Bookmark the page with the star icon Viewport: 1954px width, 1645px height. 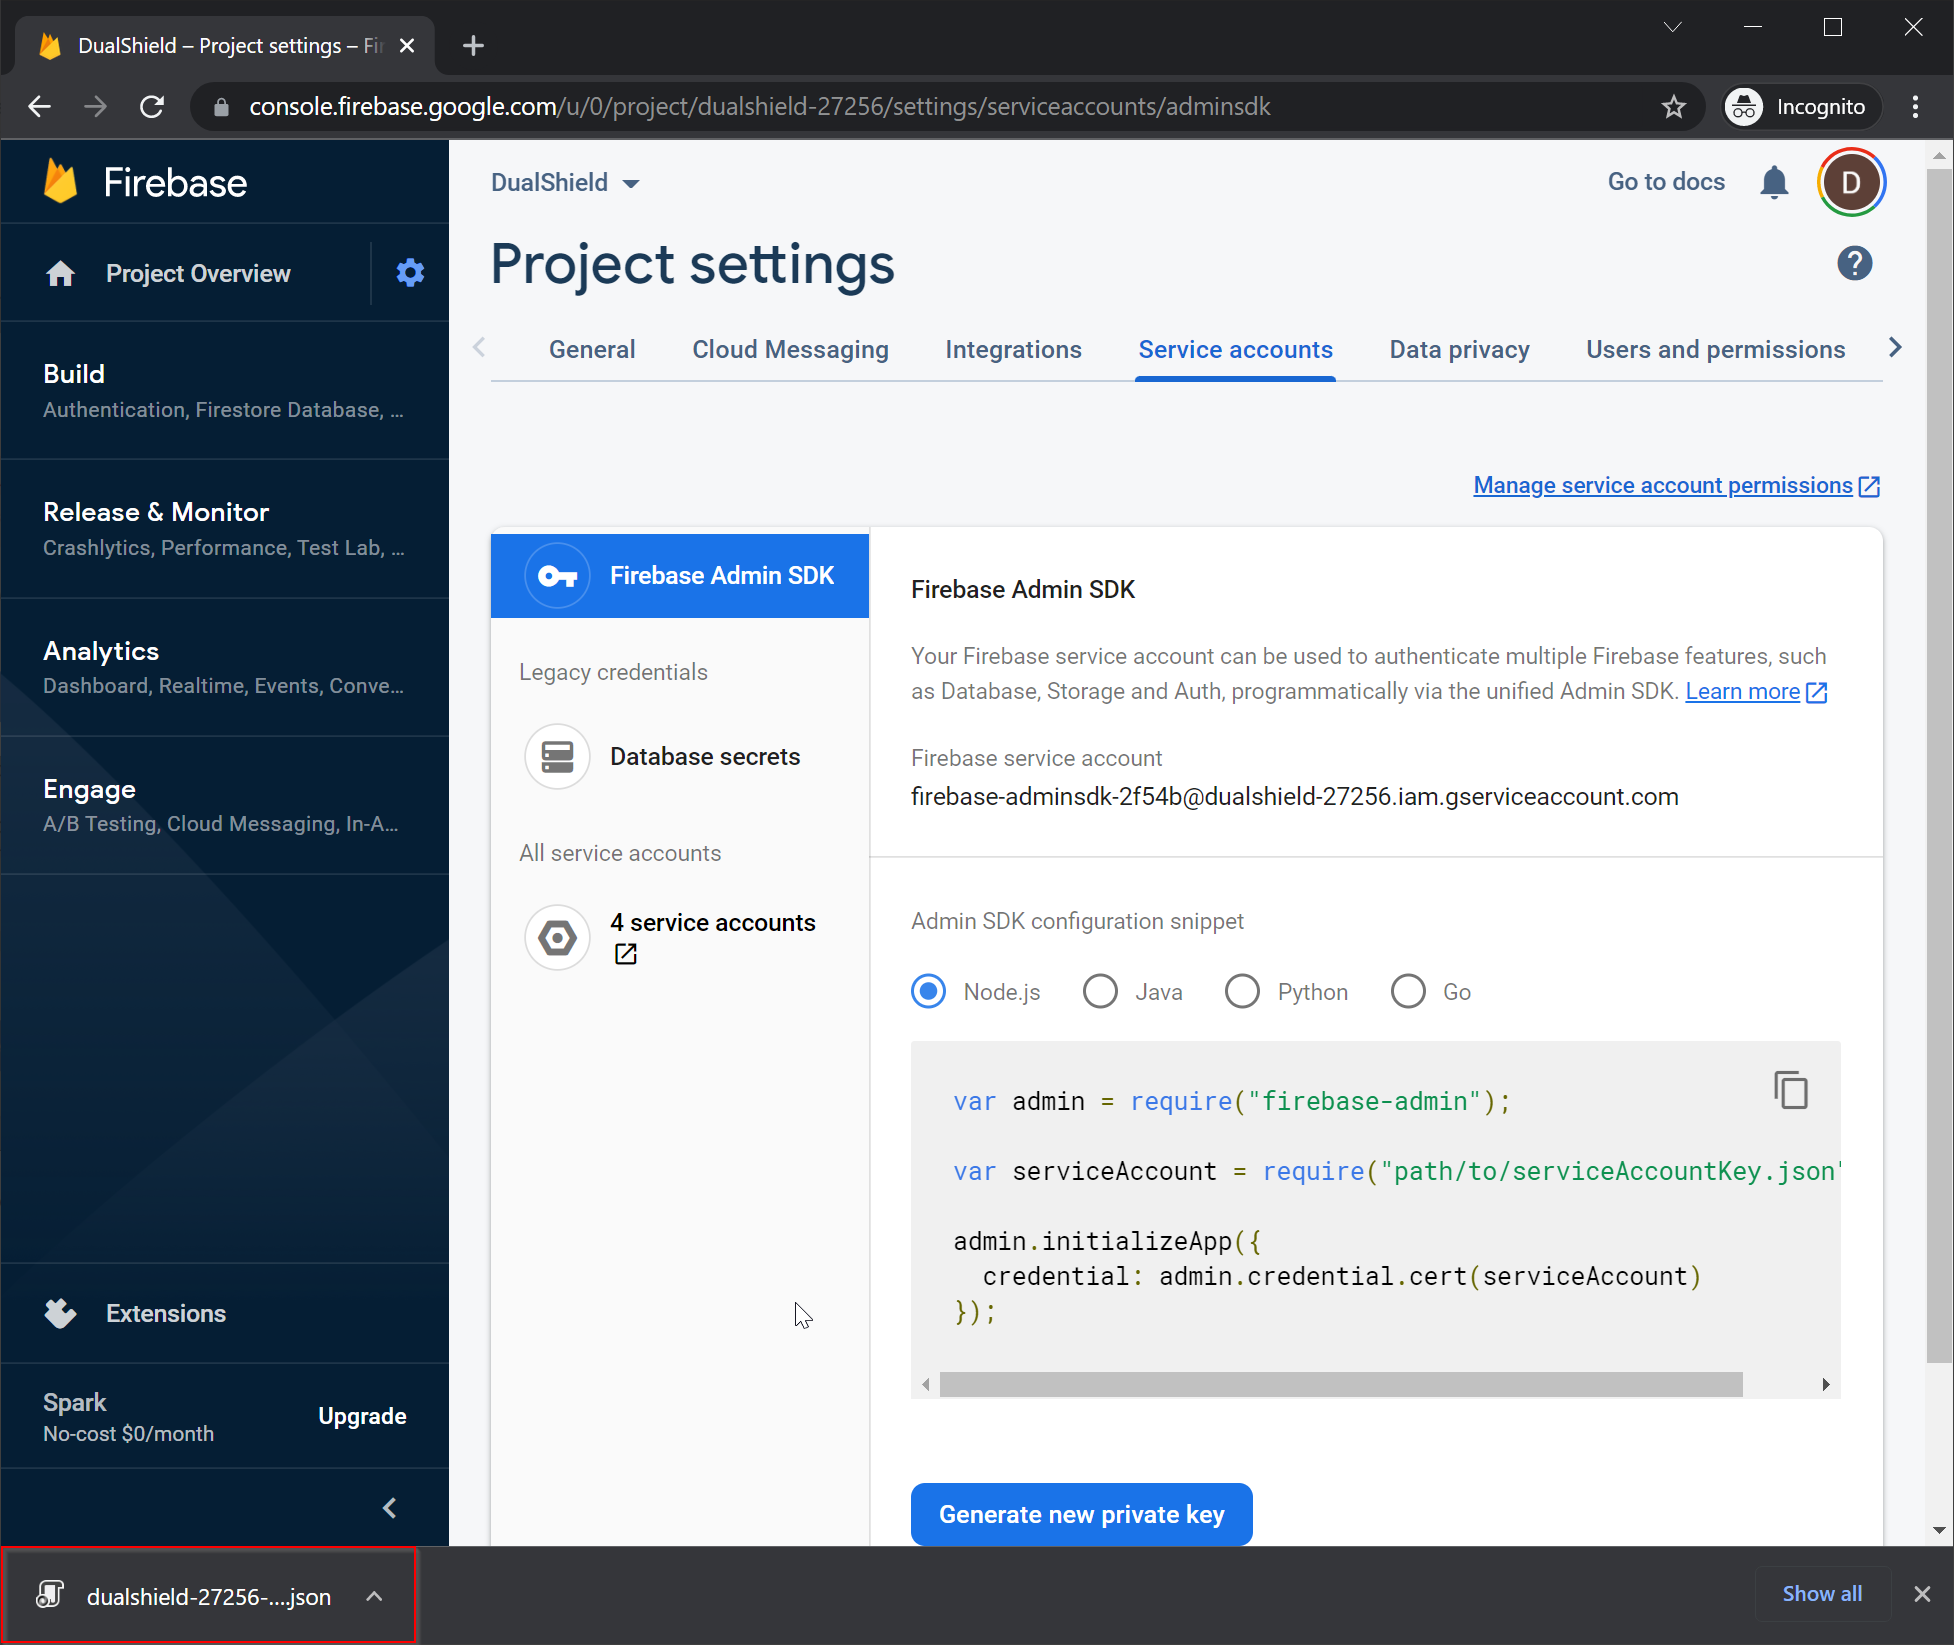(x=1674, y=107)
